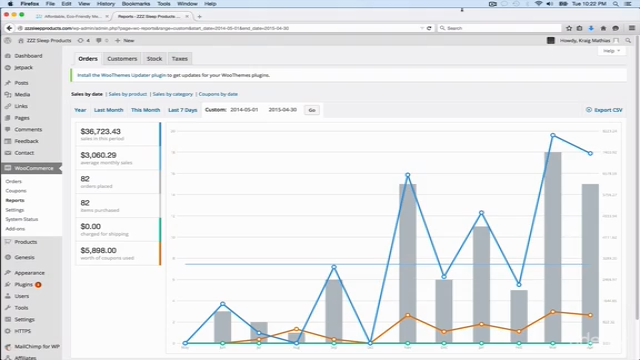Screen dimensions: 640x360
Task: Click Sales by category link
Action: pos(173,94)
